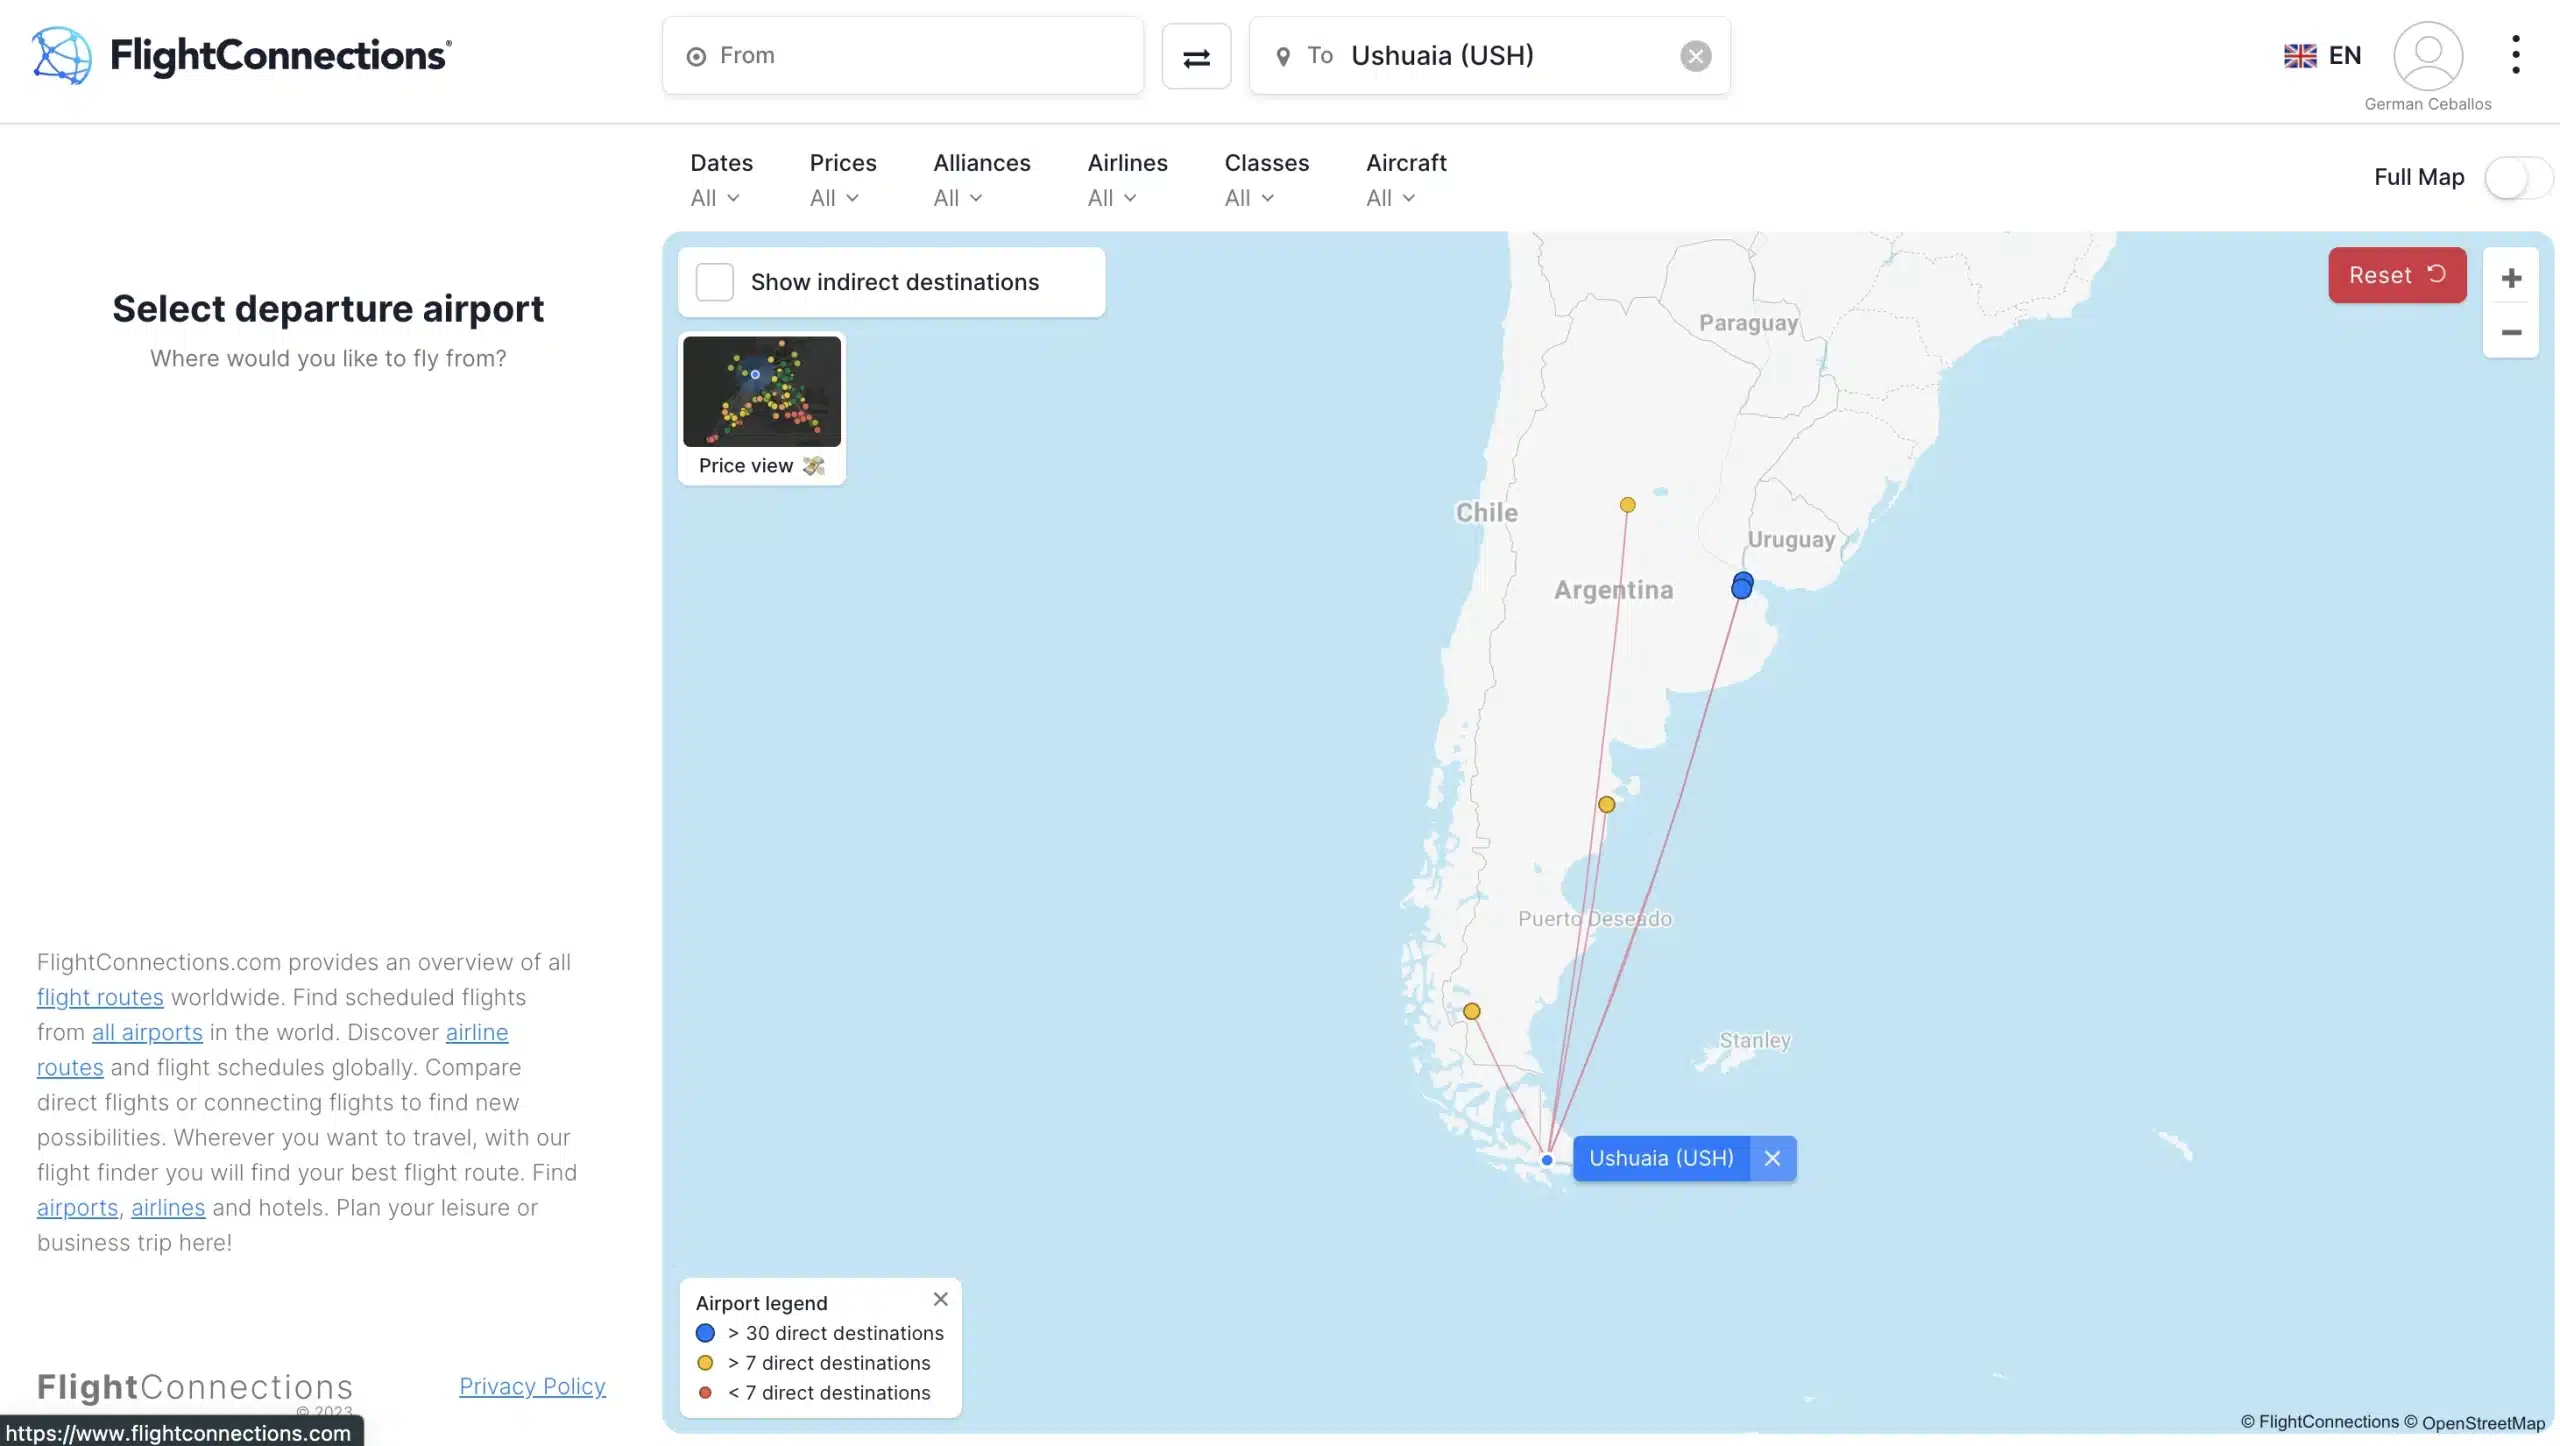
Task: Click the To airport input field
Action: click(x=1489, y=56)
